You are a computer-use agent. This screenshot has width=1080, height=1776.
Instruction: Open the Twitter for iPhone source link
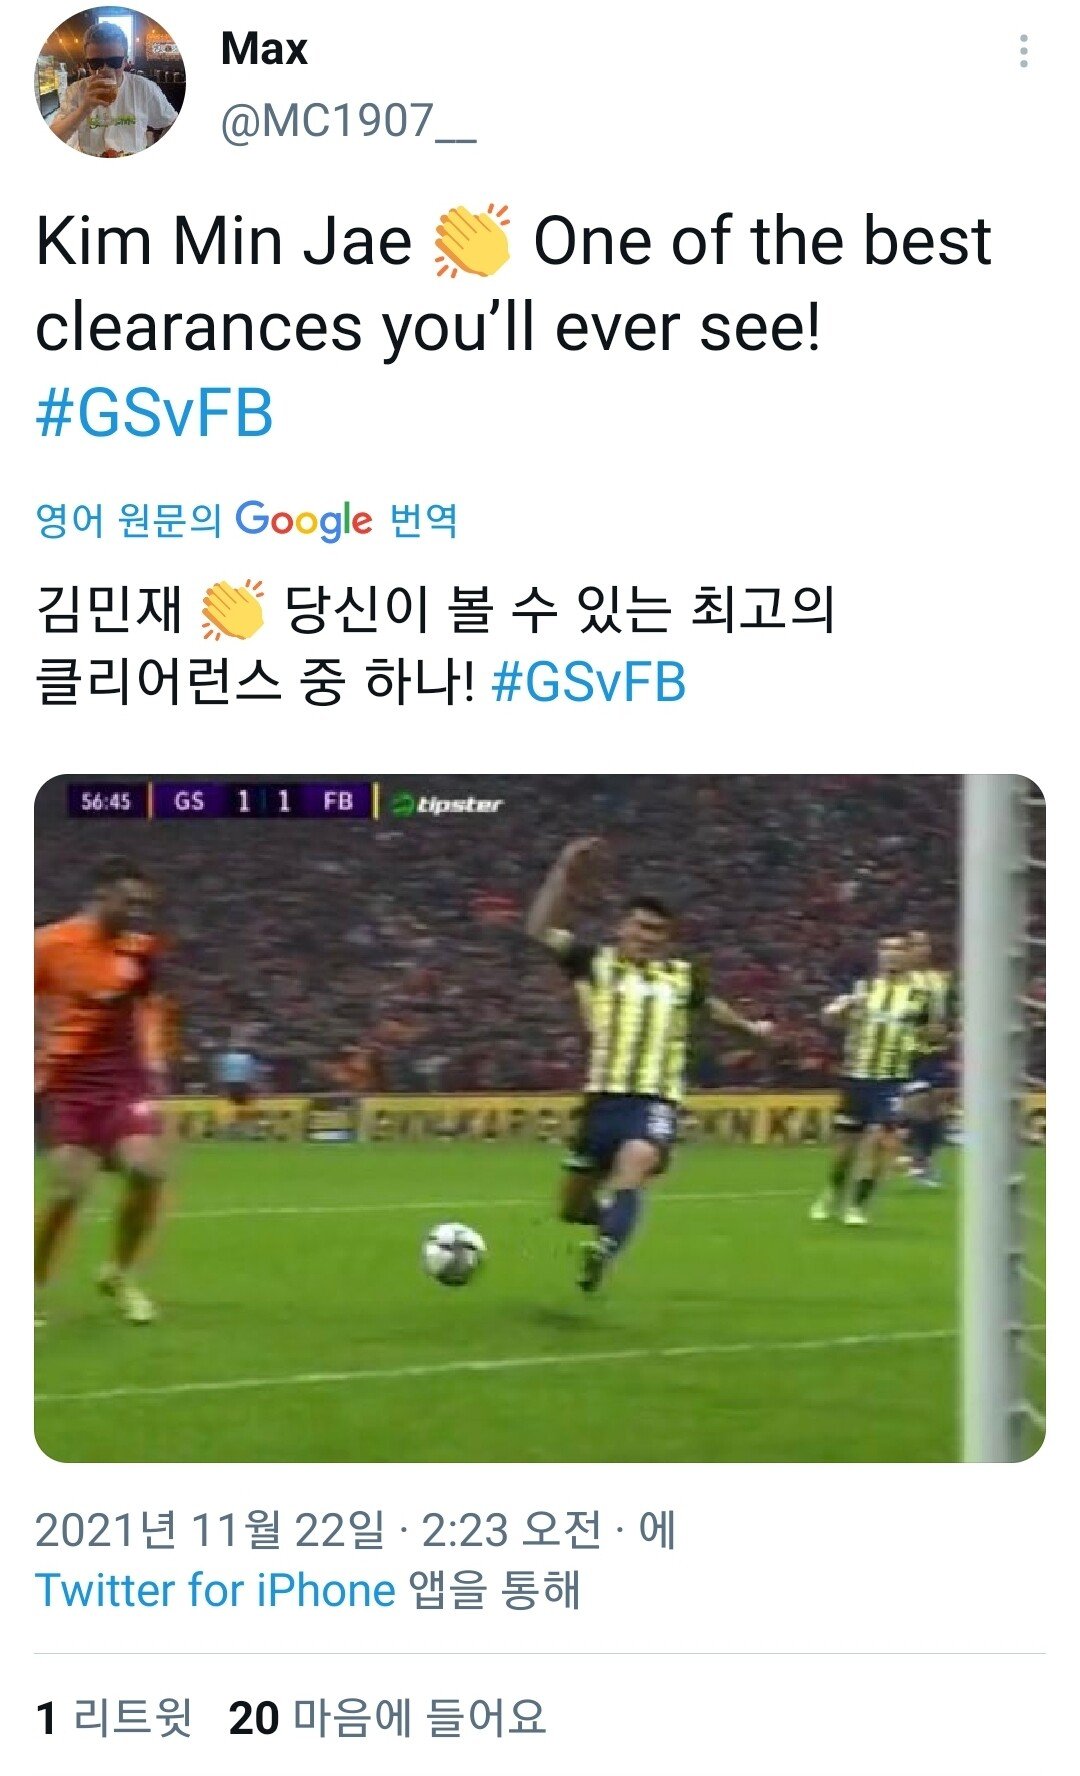click(x=216, y=1590)
